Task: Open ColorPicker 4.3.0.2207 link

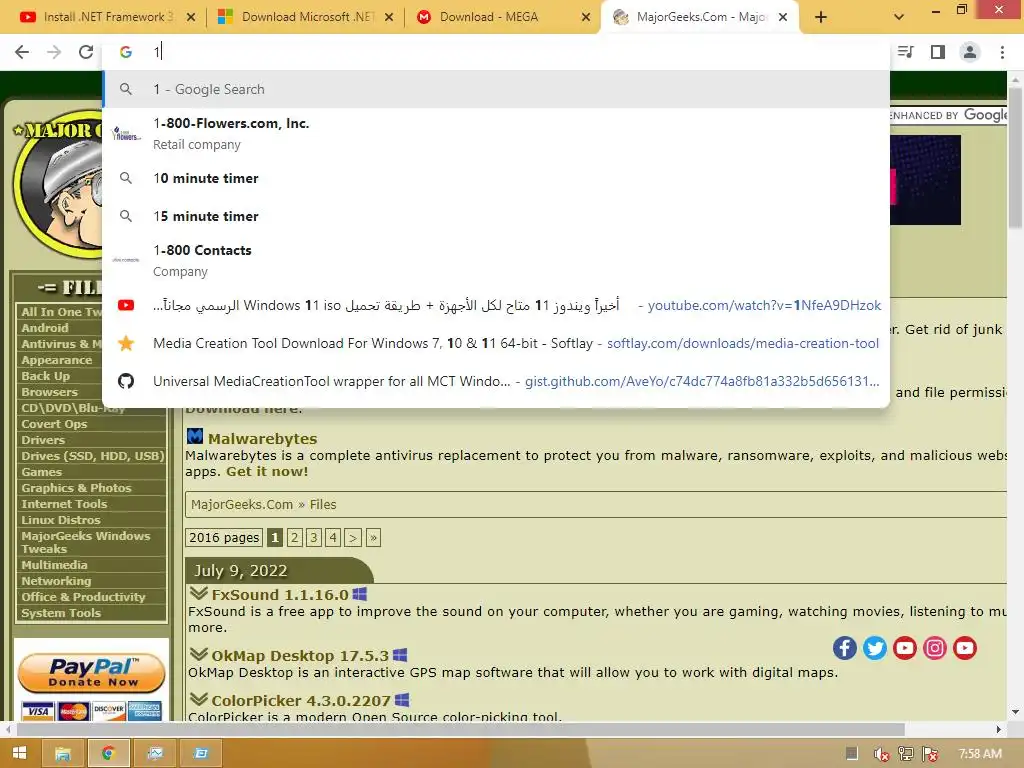Action: point(300,701)
